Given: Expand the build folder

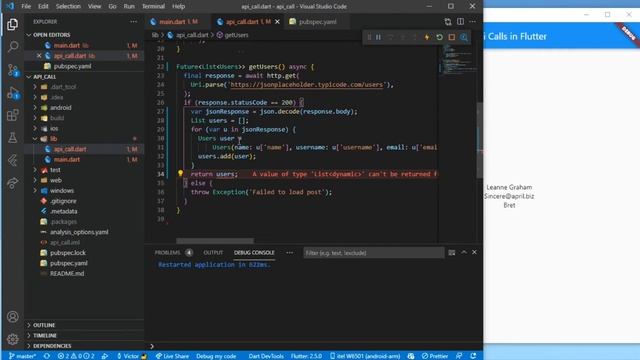Looking at the screenshot, I should point(57,118).
